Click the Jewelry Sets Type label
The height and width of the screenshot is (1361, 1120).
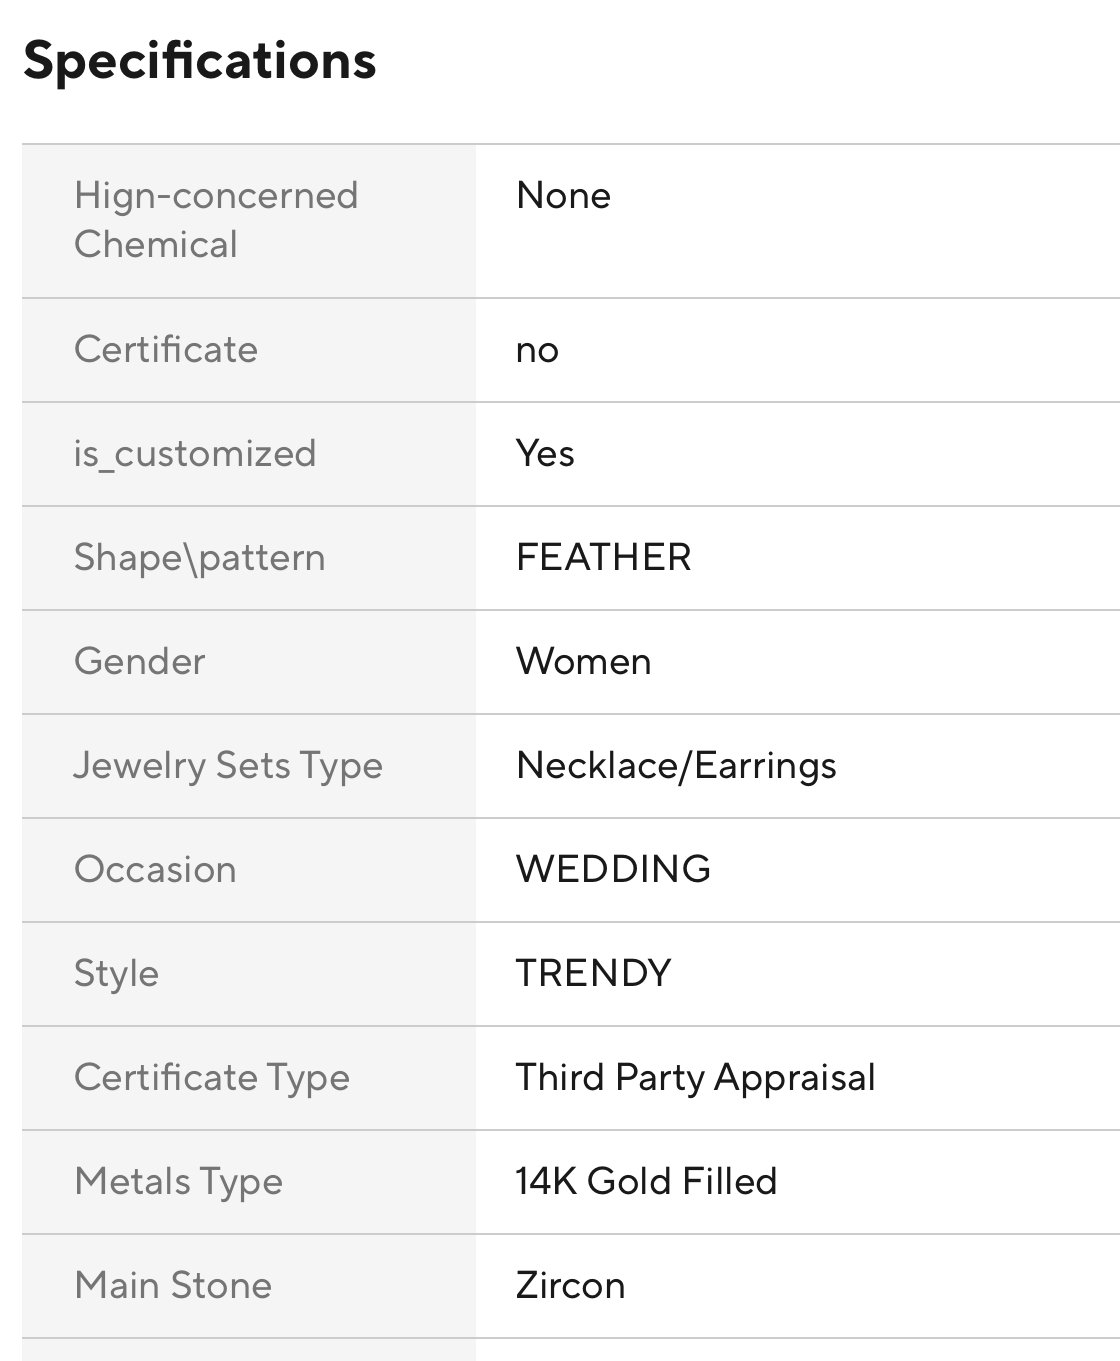(x=228, y=766)
